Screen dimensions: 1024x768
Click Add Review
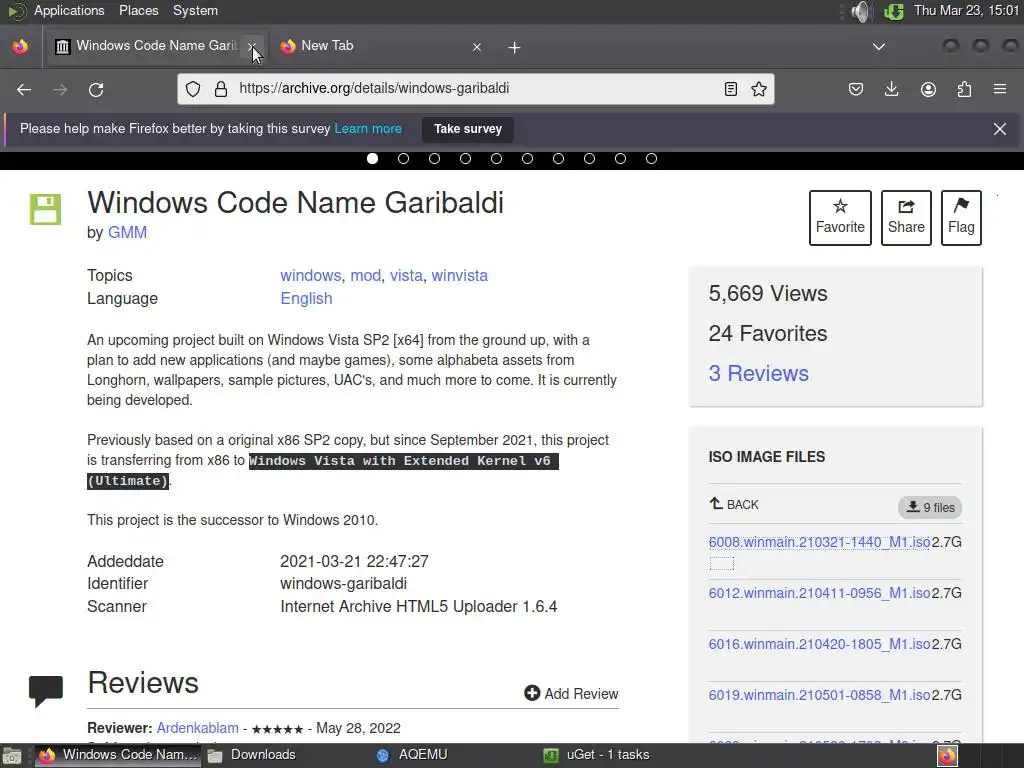pos(571,694)
